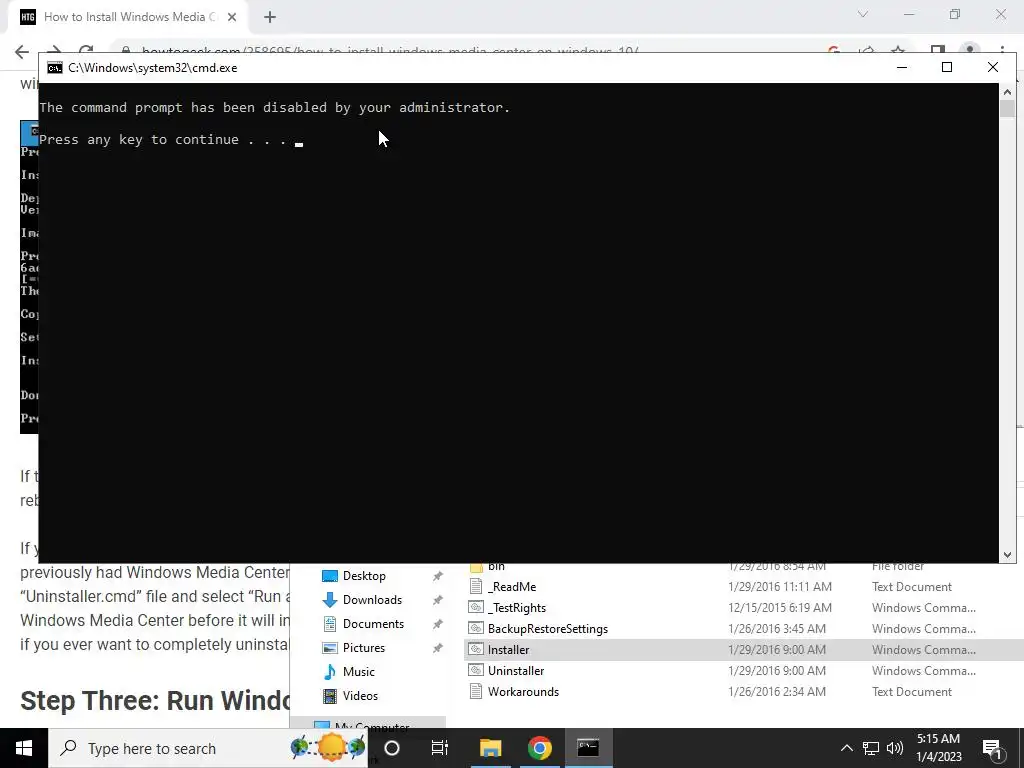Open the notification center icon
The height and width of the screenshot is (768, 1024).
point(992,749)
